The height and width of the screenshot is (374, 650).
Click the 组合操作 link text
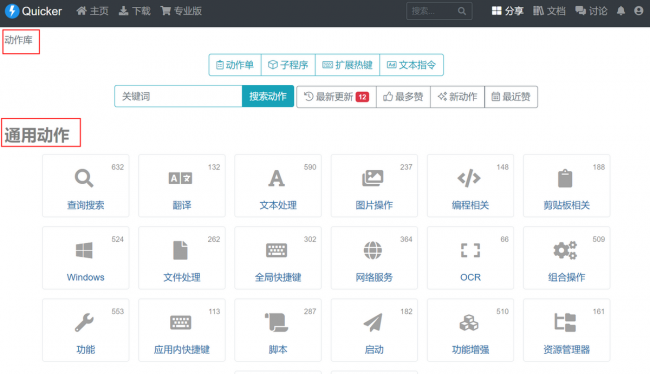tap(566, 277)
